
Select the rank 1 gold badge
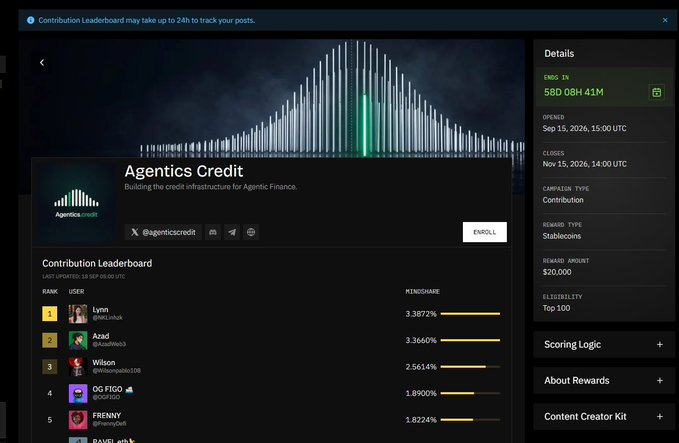[50, 314]
